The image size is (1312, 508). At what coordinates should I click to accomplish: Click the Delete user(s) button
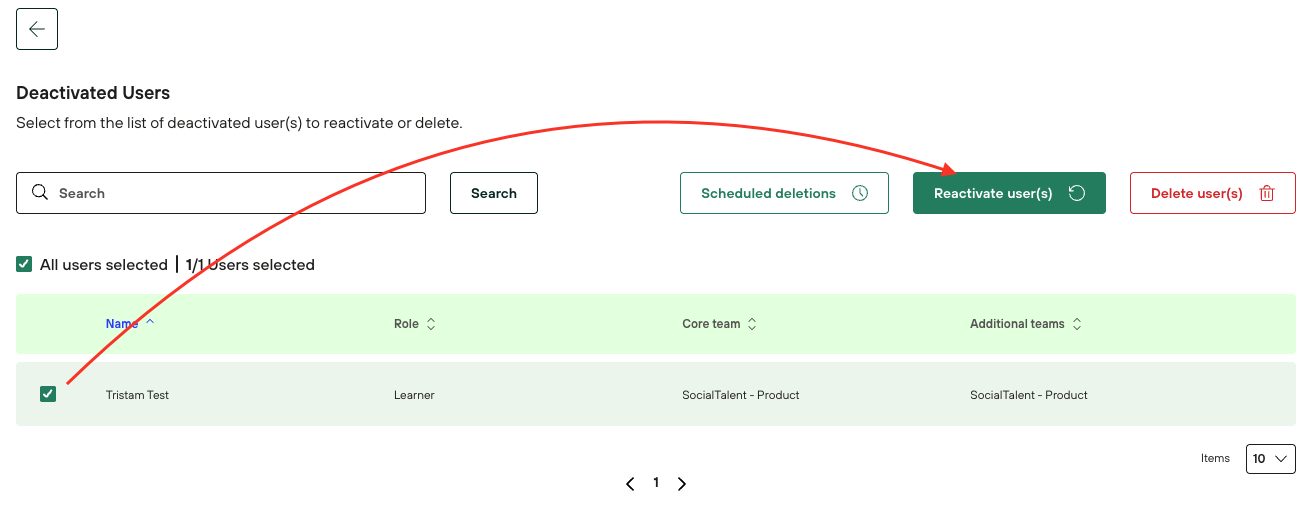point(1196,193)
